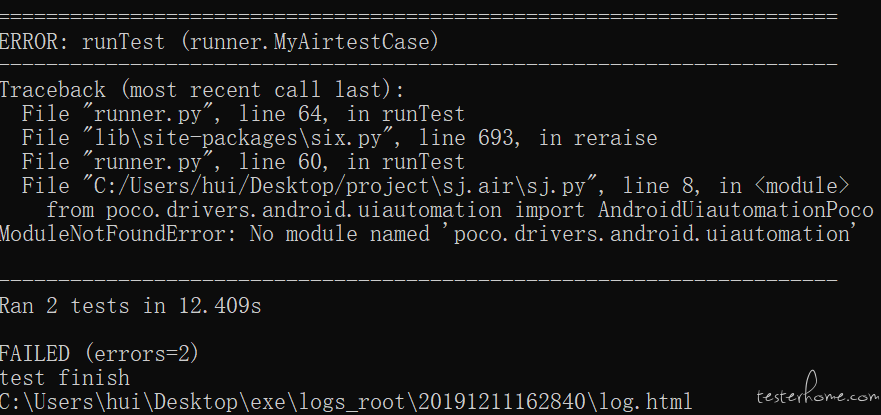Click the six.py line 693 reraise entry

339,138
